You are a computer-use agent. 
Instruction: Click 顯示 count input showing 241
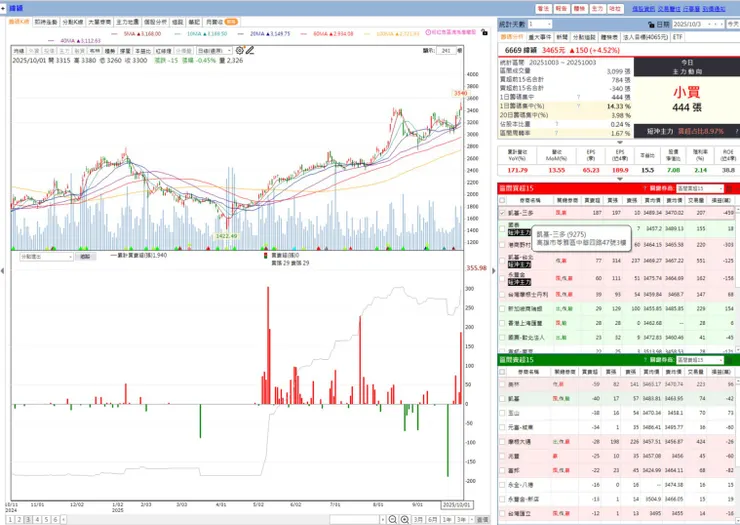(446, 51)
